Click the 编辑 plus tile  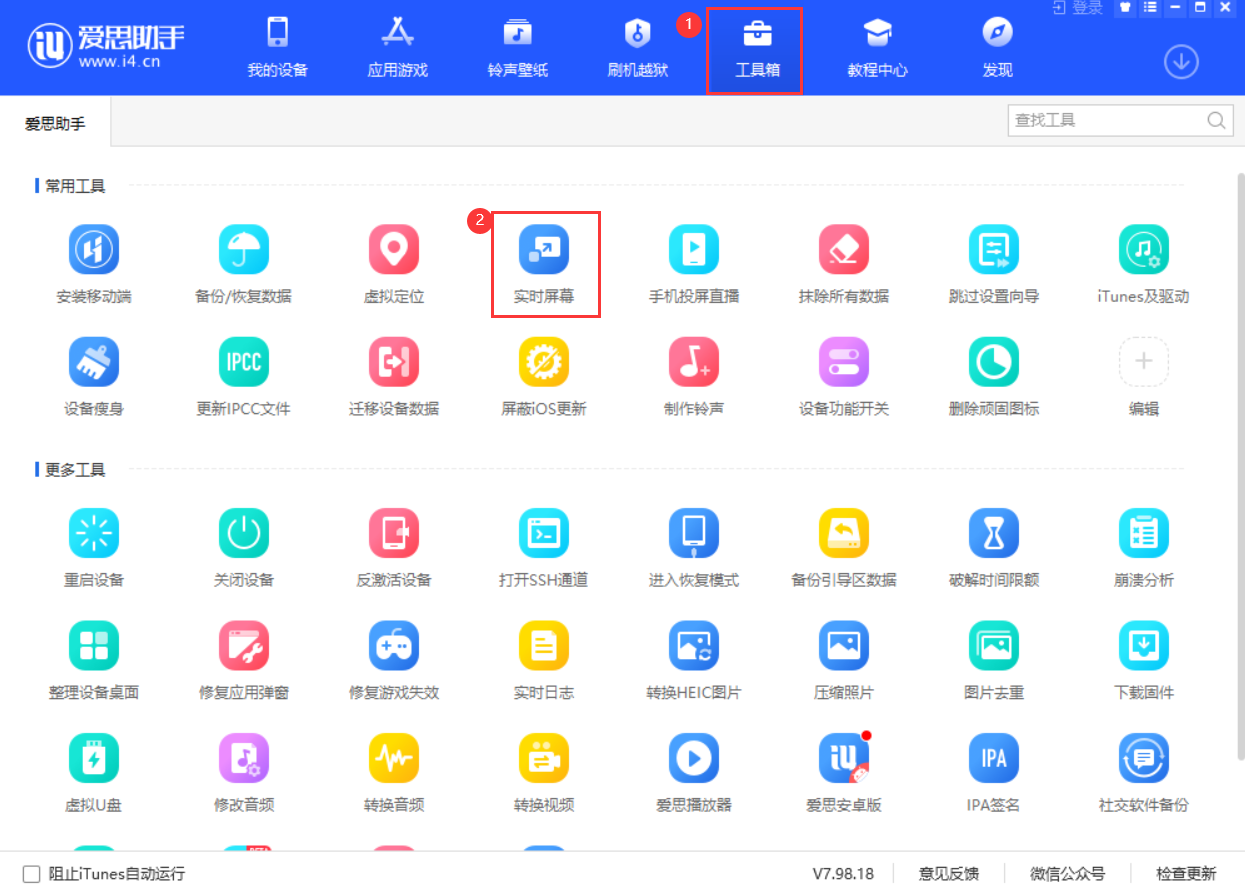pyautogui.click(x=1144, y=362)
